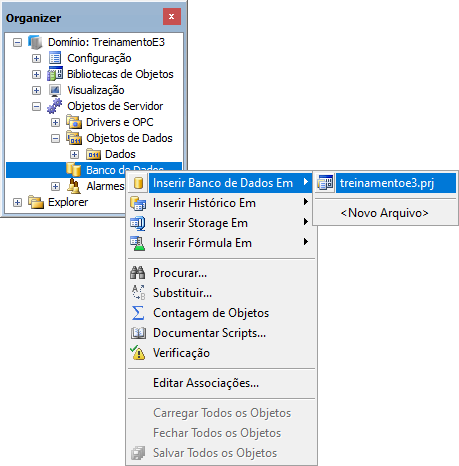The height and width of the screenshot is (466, 459).
Task: Click the sigma Contagem de Objetos icon
Action: click(x=138, y=313)
